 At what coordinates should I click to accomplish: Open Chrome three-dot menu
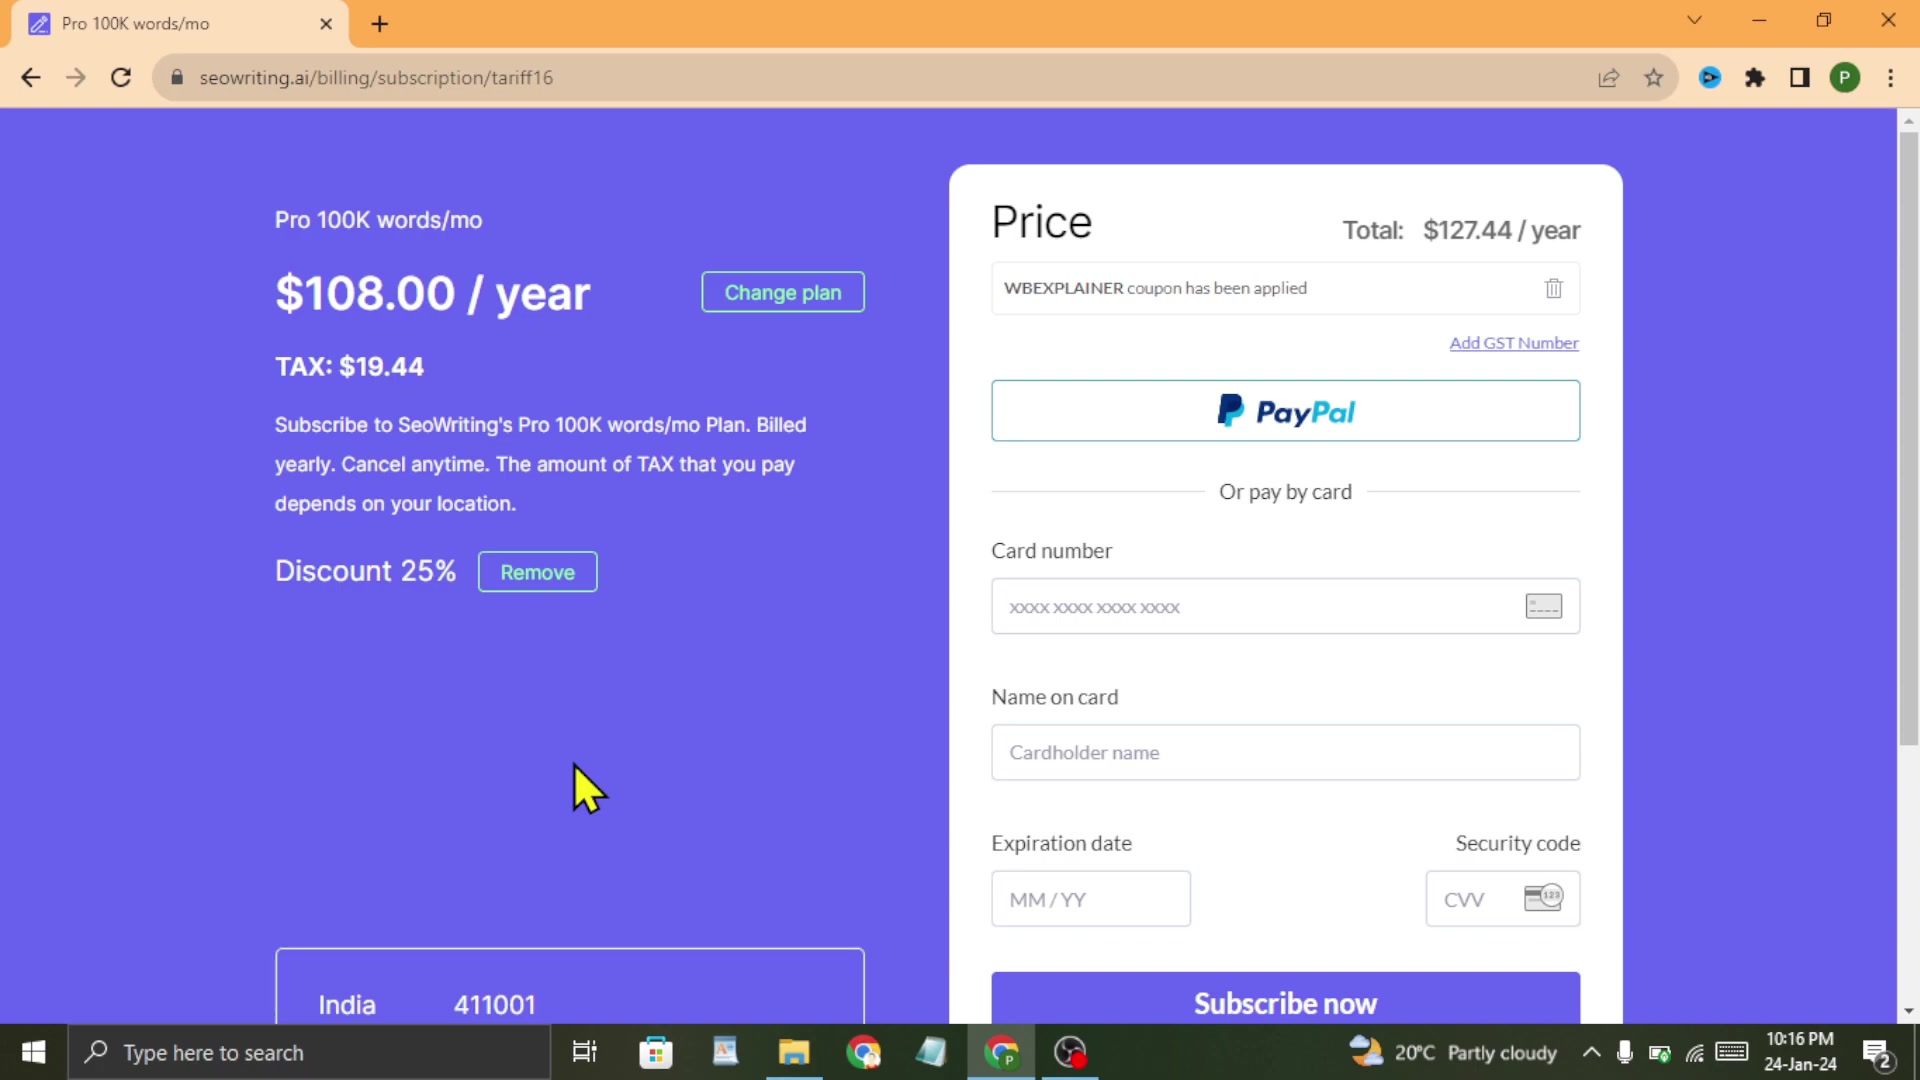[x=1890, y=78]
